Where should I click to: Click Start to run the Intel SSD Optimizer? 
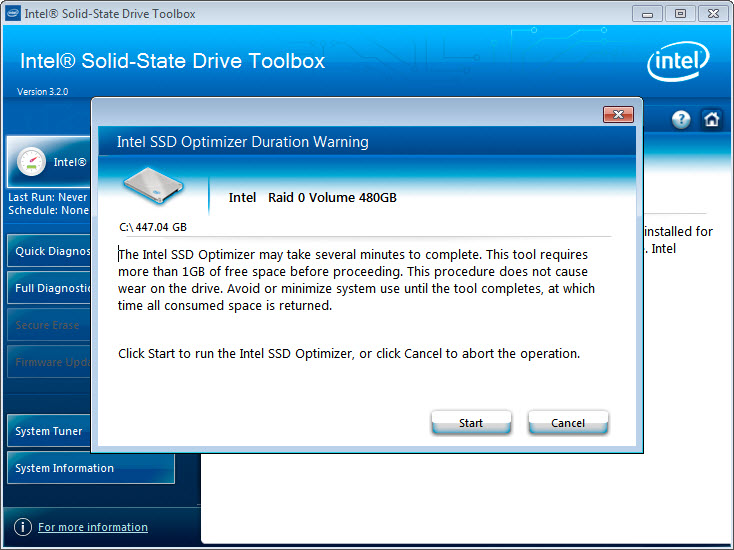(x=471, y=423)
